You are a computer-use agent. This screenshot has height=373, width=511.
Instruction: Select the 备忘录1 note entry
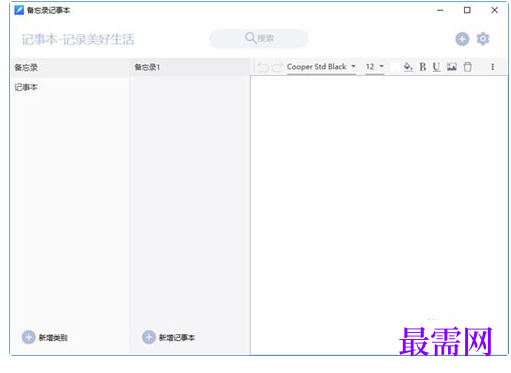(x=189, y=67)
